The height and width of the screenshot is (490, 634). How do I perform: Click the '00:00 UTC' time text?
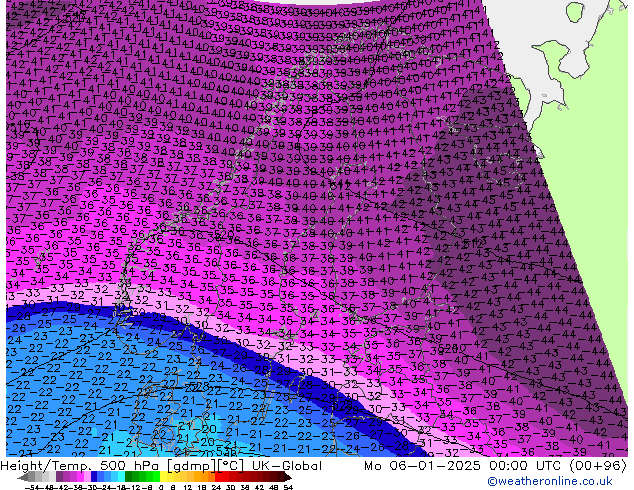(525, 466)
